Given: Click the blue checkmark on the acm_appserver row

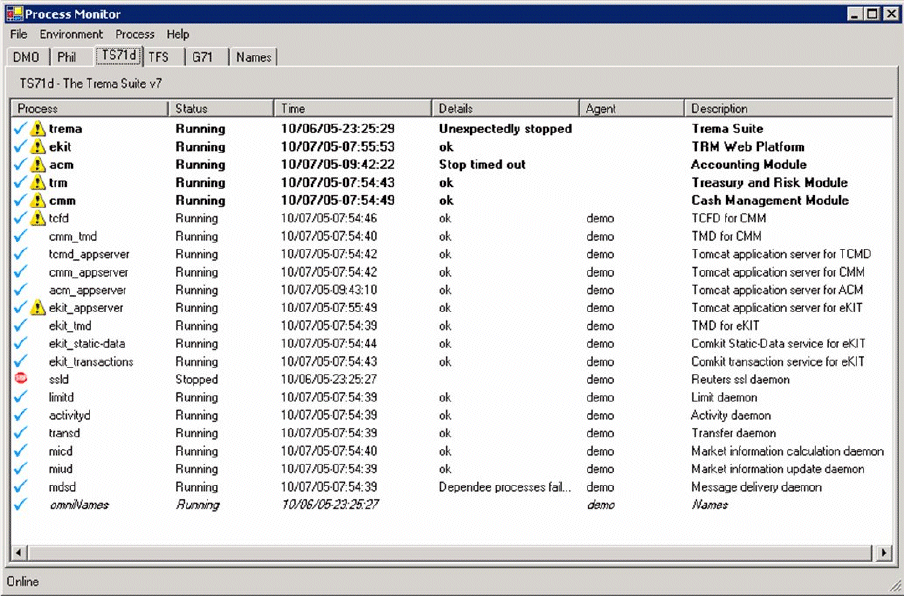Looking at the screenshot, I should point(21,289).
